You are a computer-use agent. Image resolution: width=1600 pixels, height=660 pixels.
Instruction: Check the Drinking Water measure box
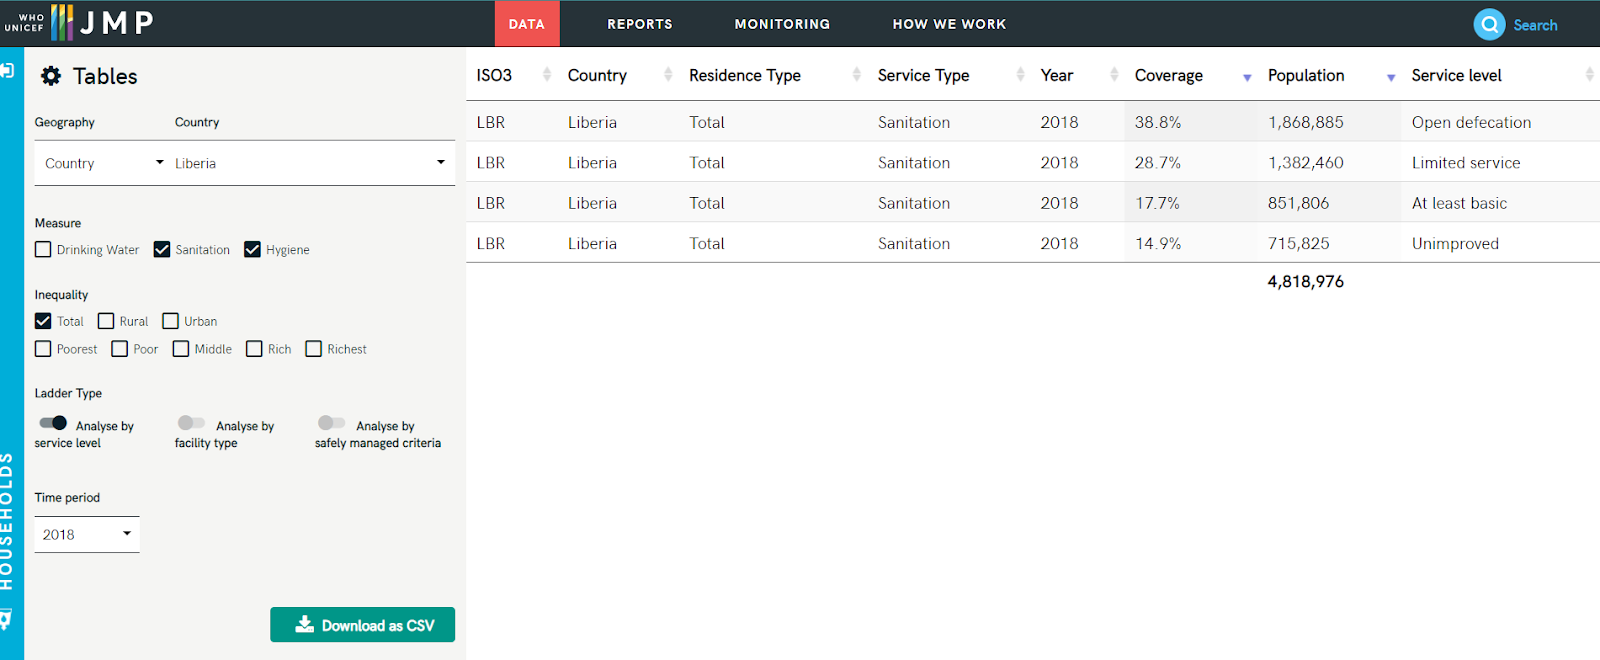click(43, 249)
